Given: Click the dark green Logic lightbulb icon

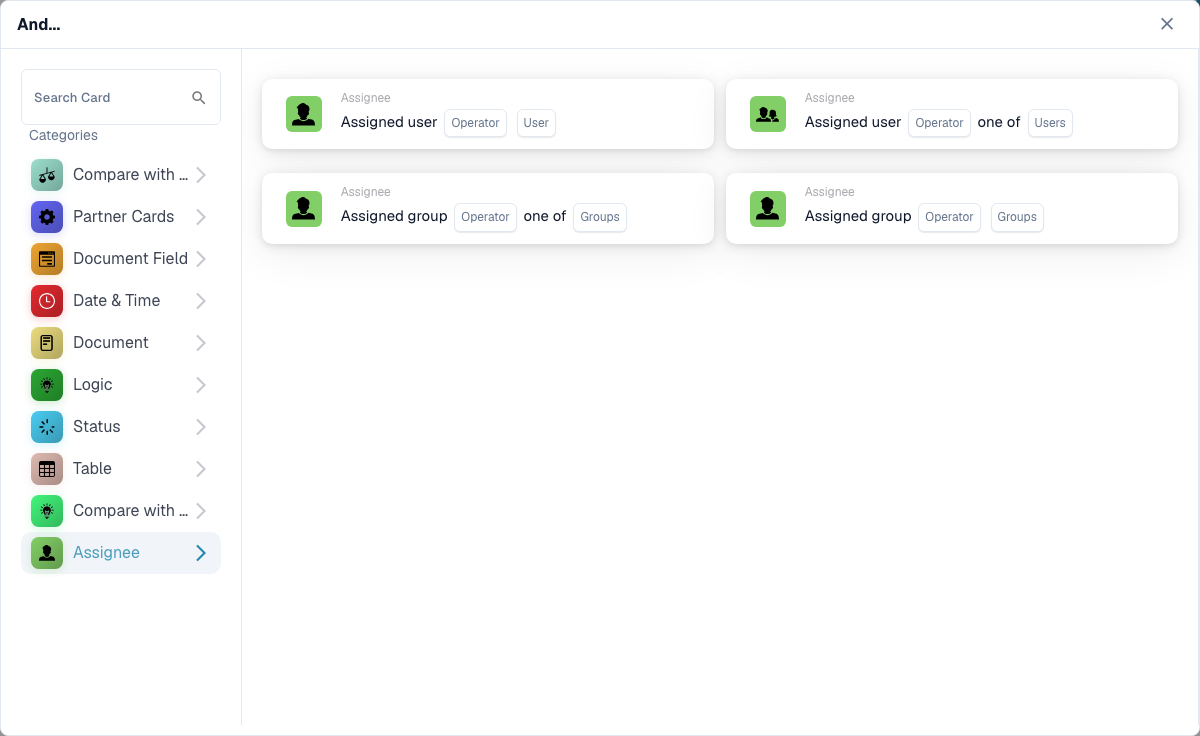Looking at the screenshot, I should tap(47, 385).
